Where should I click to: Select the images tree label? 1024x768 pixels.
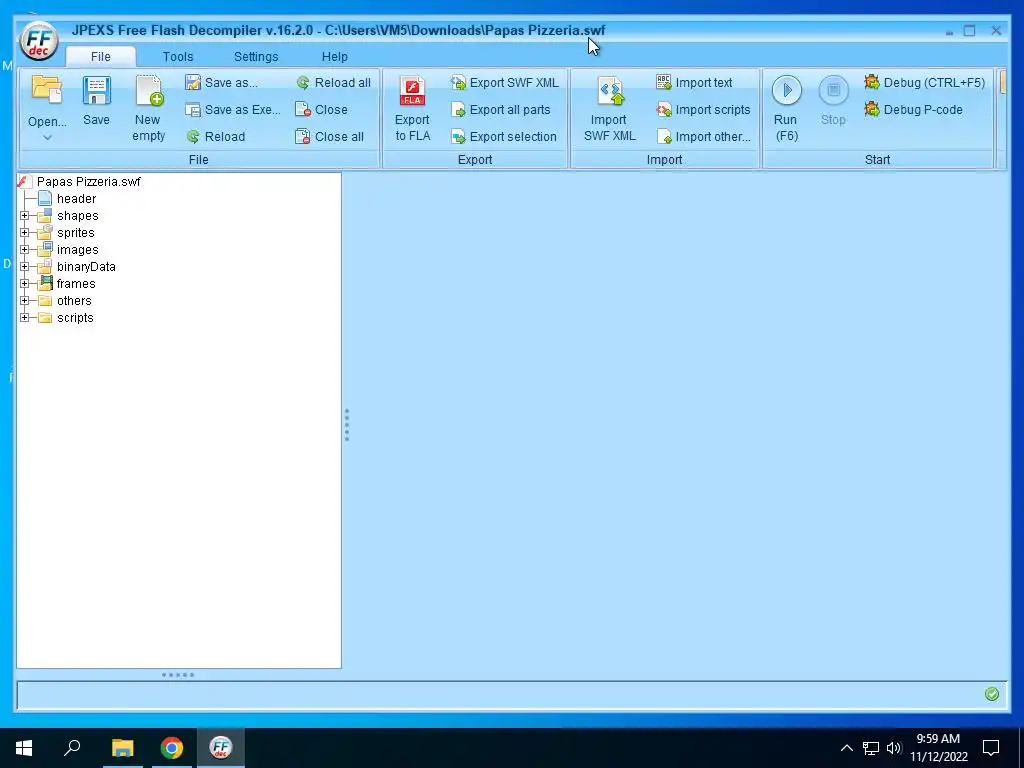(x=78, y=249)
